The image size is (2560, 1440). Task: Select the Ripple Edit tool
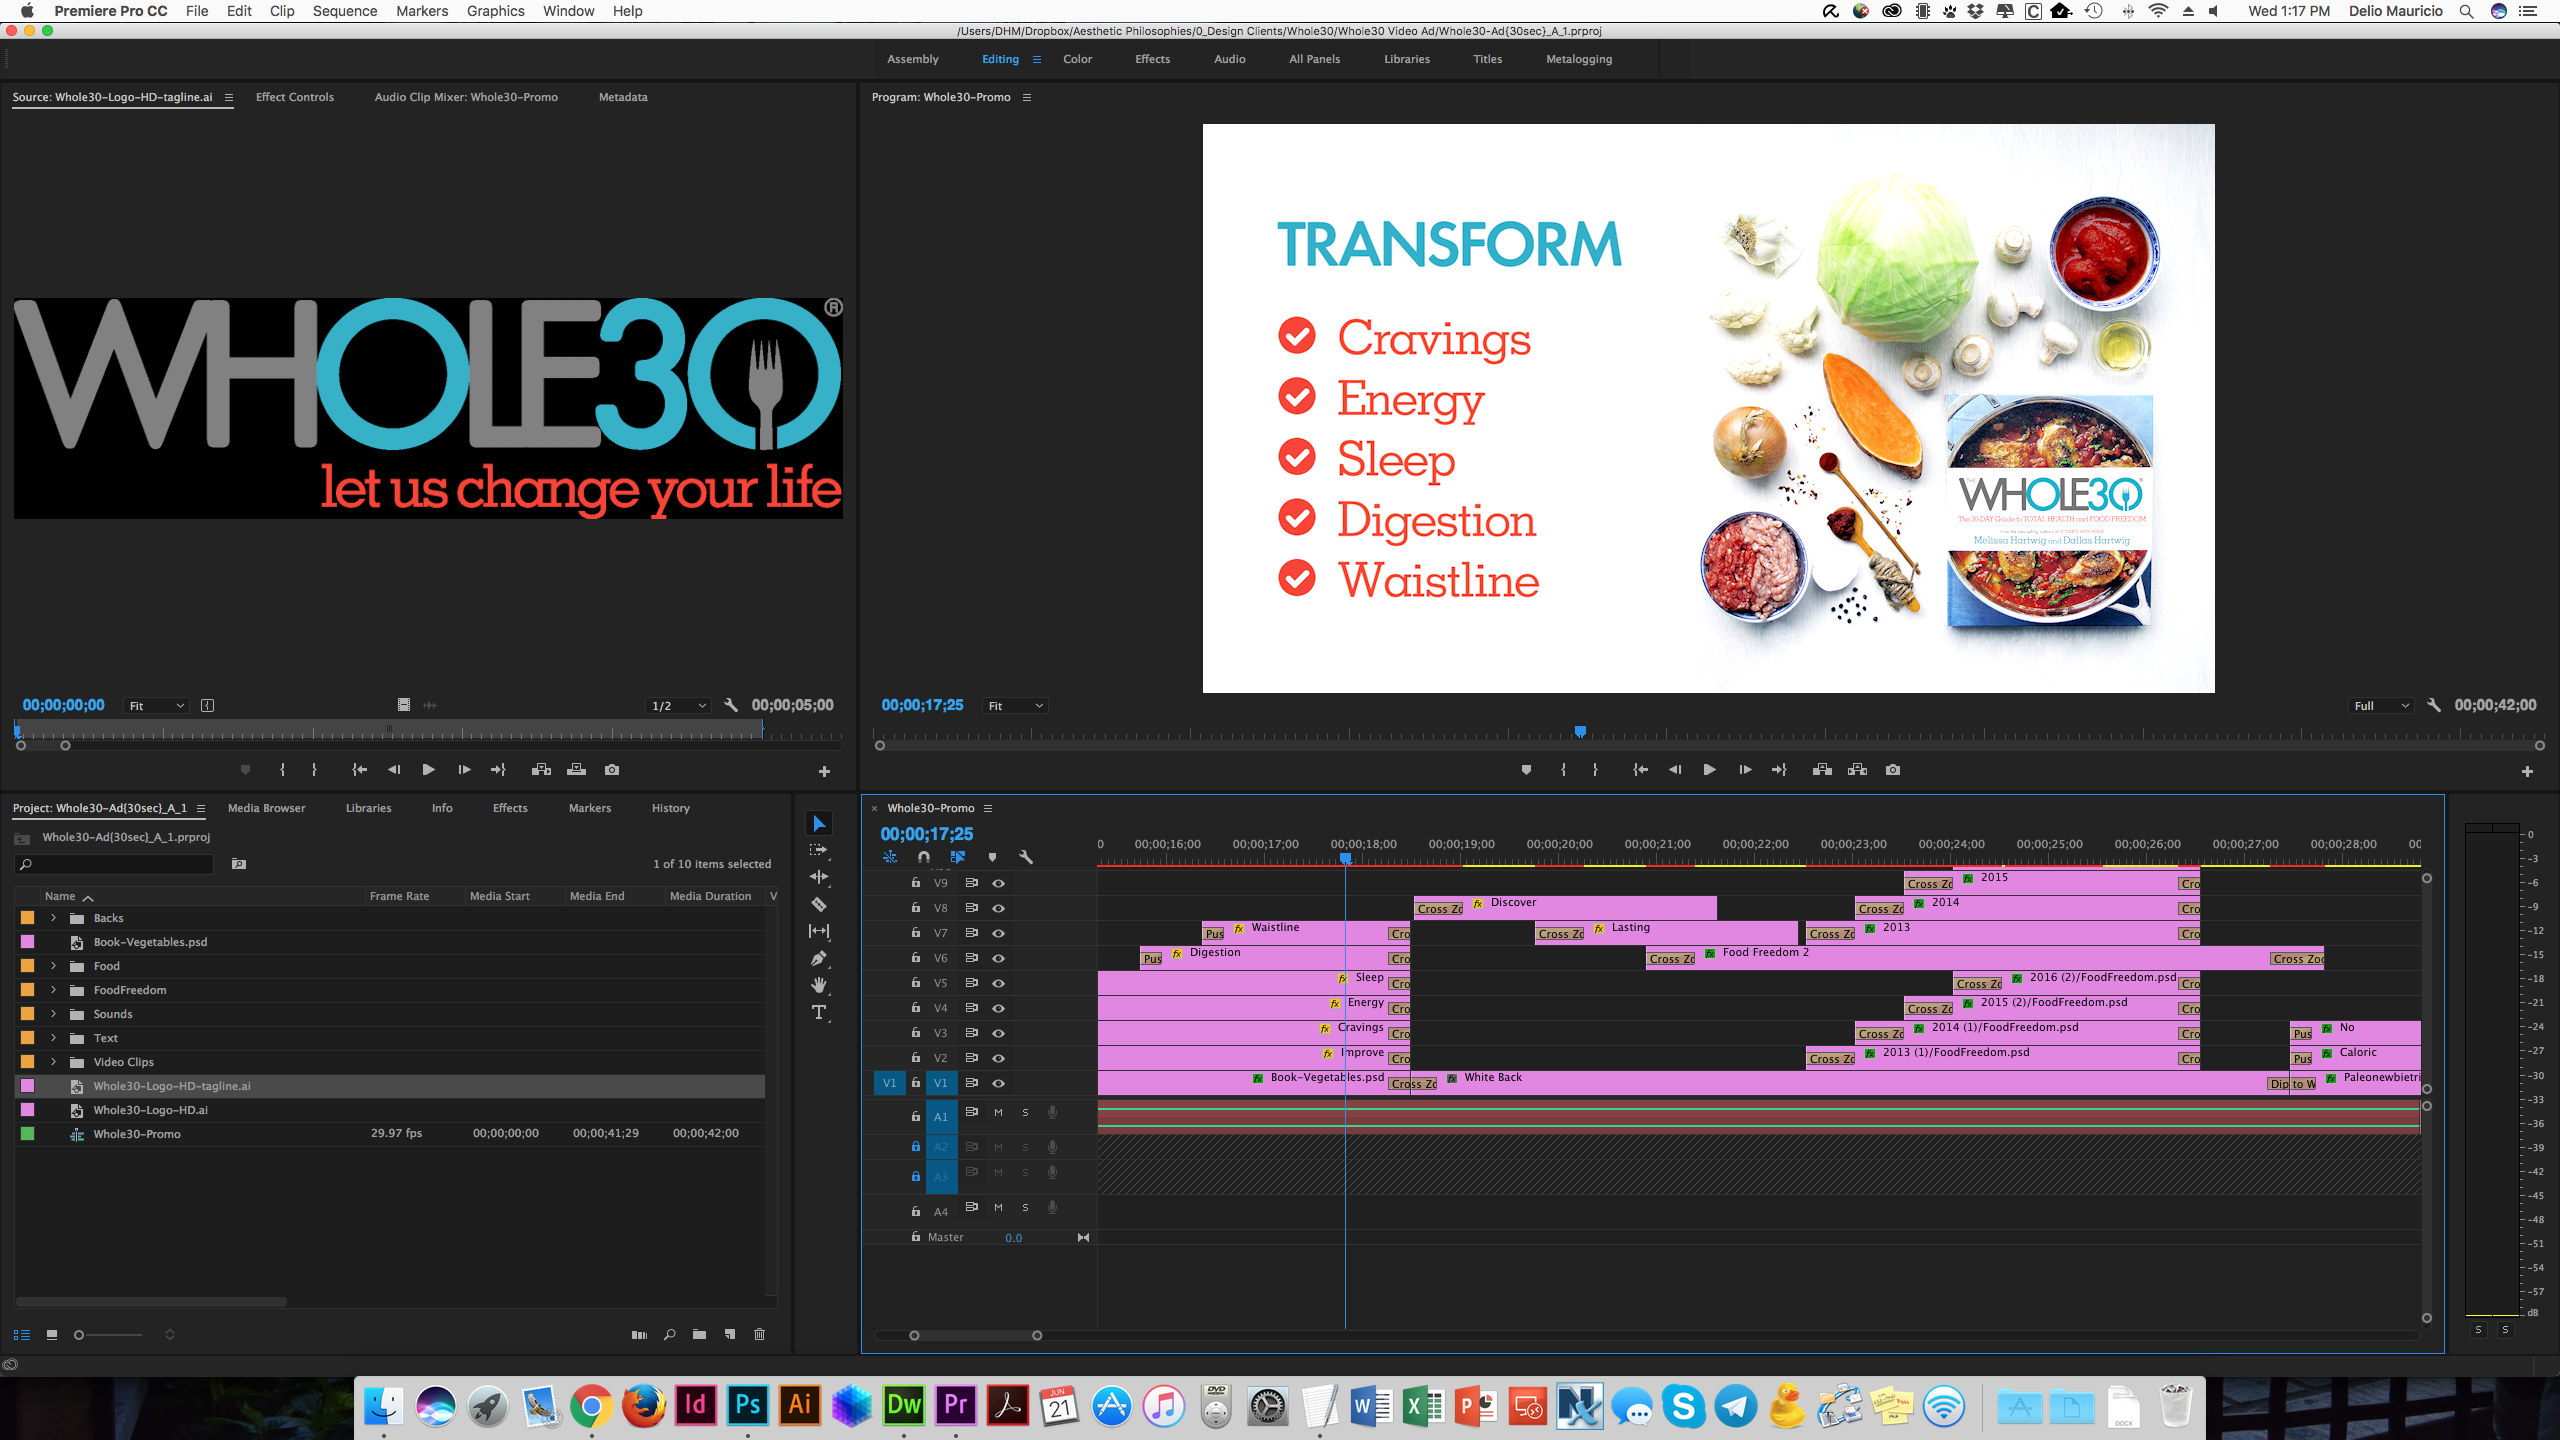click(819, 877)
